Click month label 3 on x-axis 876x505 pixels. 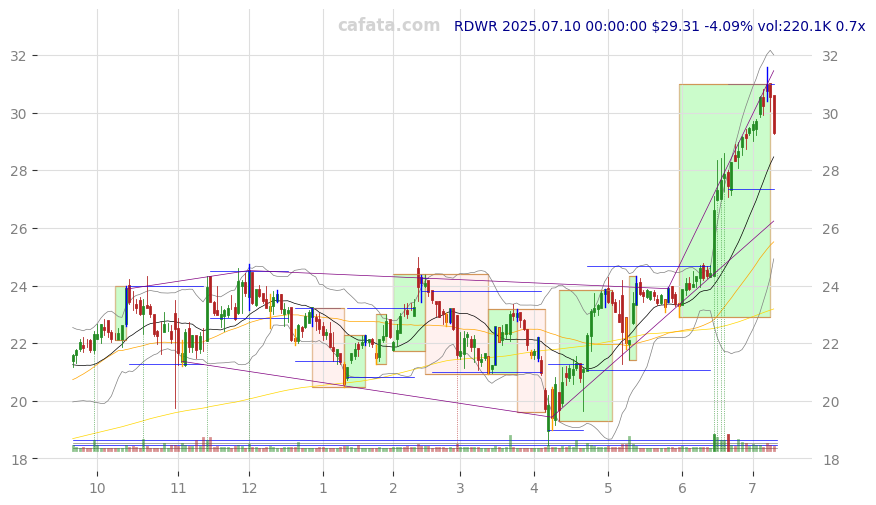(460, 488)
